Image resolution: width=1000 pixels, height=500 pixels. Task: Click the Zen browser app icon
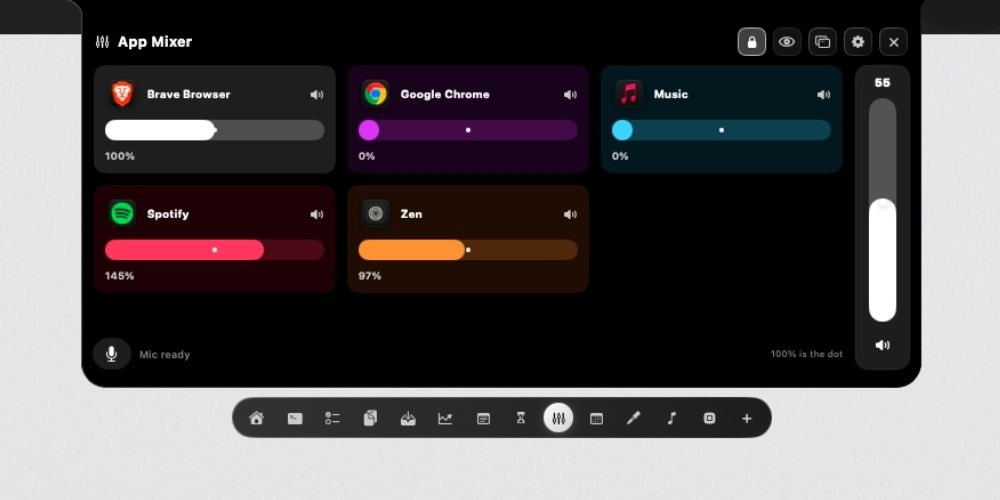point(376,214)
